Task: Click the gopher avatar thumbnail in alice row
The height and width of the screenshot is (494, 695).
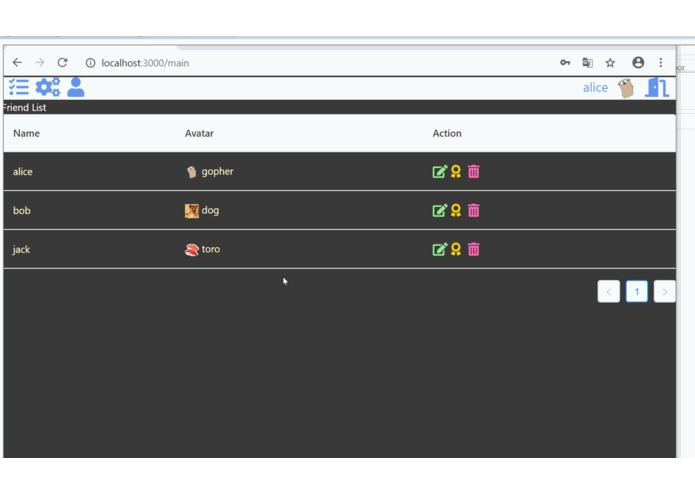Action: (191, 172)
